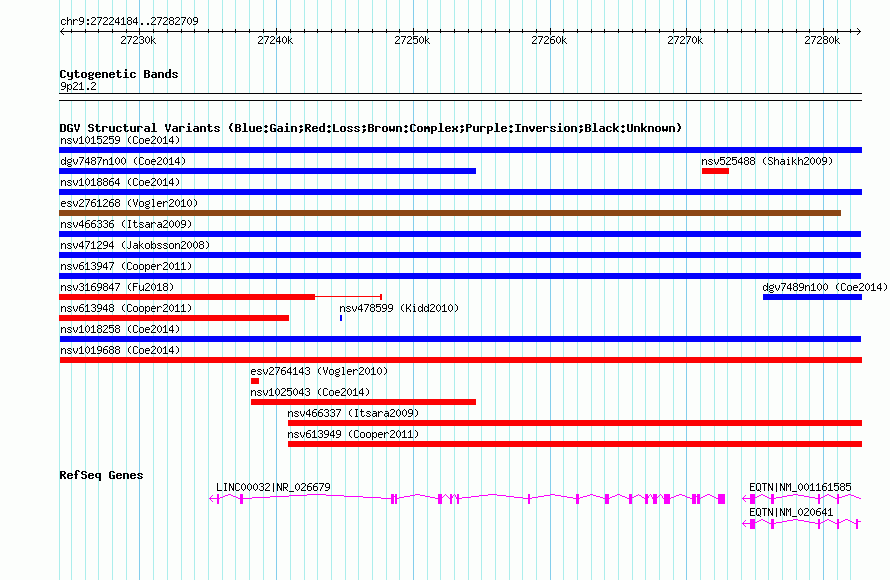
Task: Open nsv1019688 (Coe2014) label
Action: 120,350
